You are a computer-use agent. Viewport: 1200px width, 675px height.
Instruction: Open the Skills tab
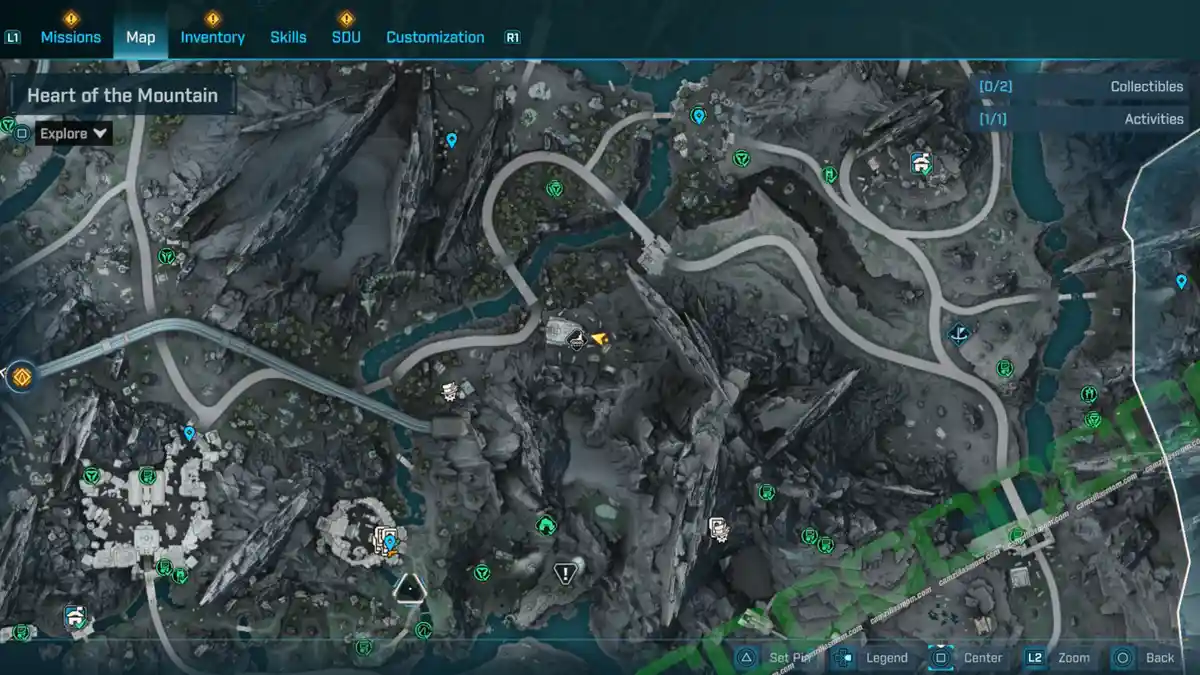[288, 37]
